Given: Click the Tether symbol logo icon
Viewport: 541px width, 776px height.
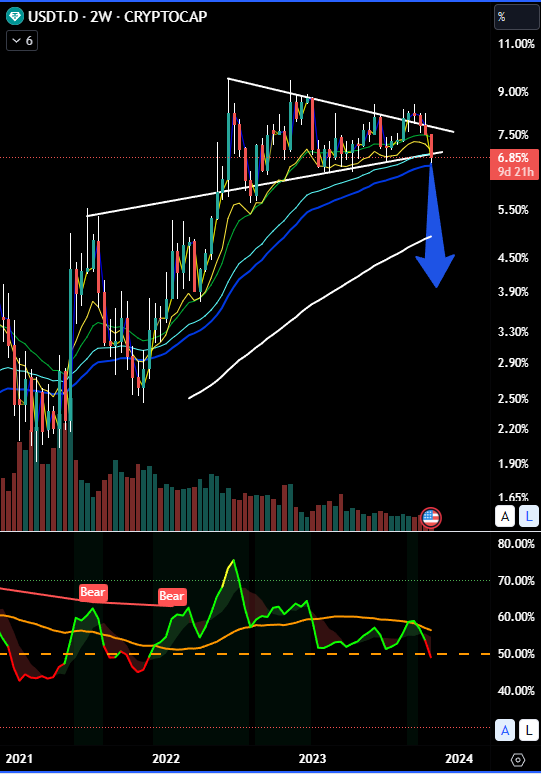Looking at the screenshot, I should [14, 16].
